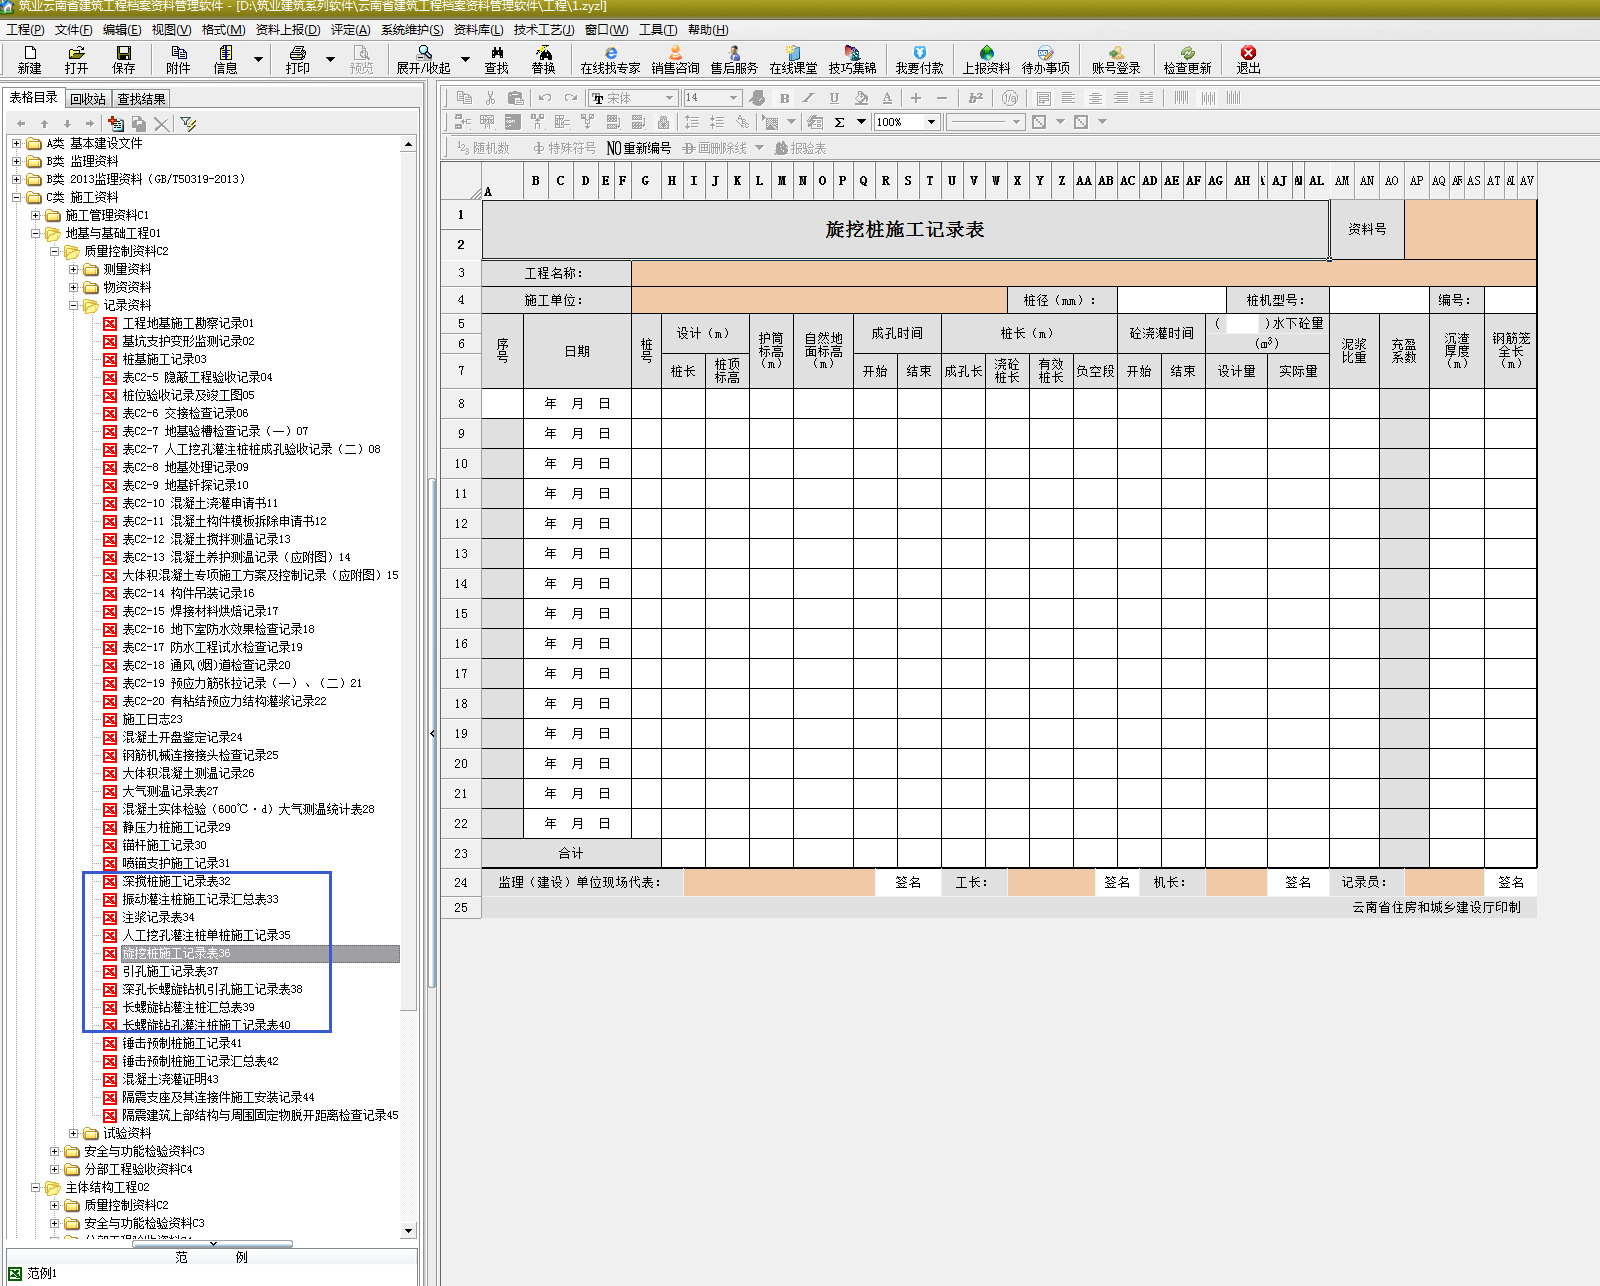1600x1286 pixels.
Task: Open the font name 宋体 dropdown
Action: pos(669,98)
